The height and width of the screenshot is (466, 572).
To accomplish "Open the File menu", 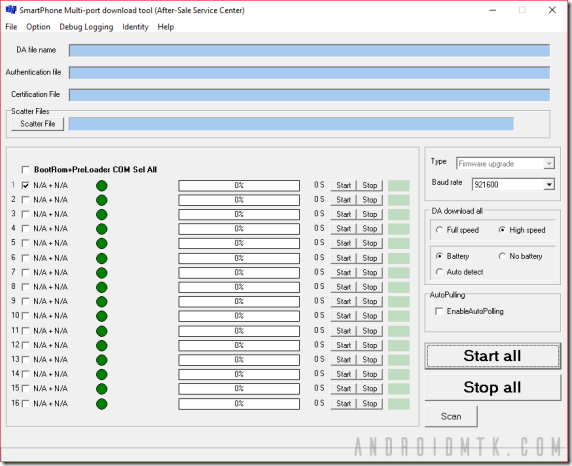I will tap(11, 27).
